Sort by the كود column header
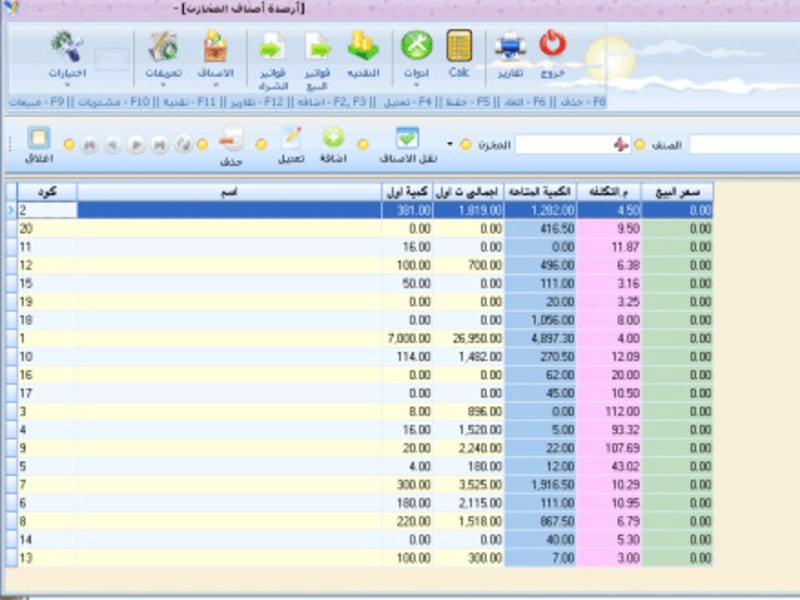Screen dimensions: 800x600 (47, 192)
